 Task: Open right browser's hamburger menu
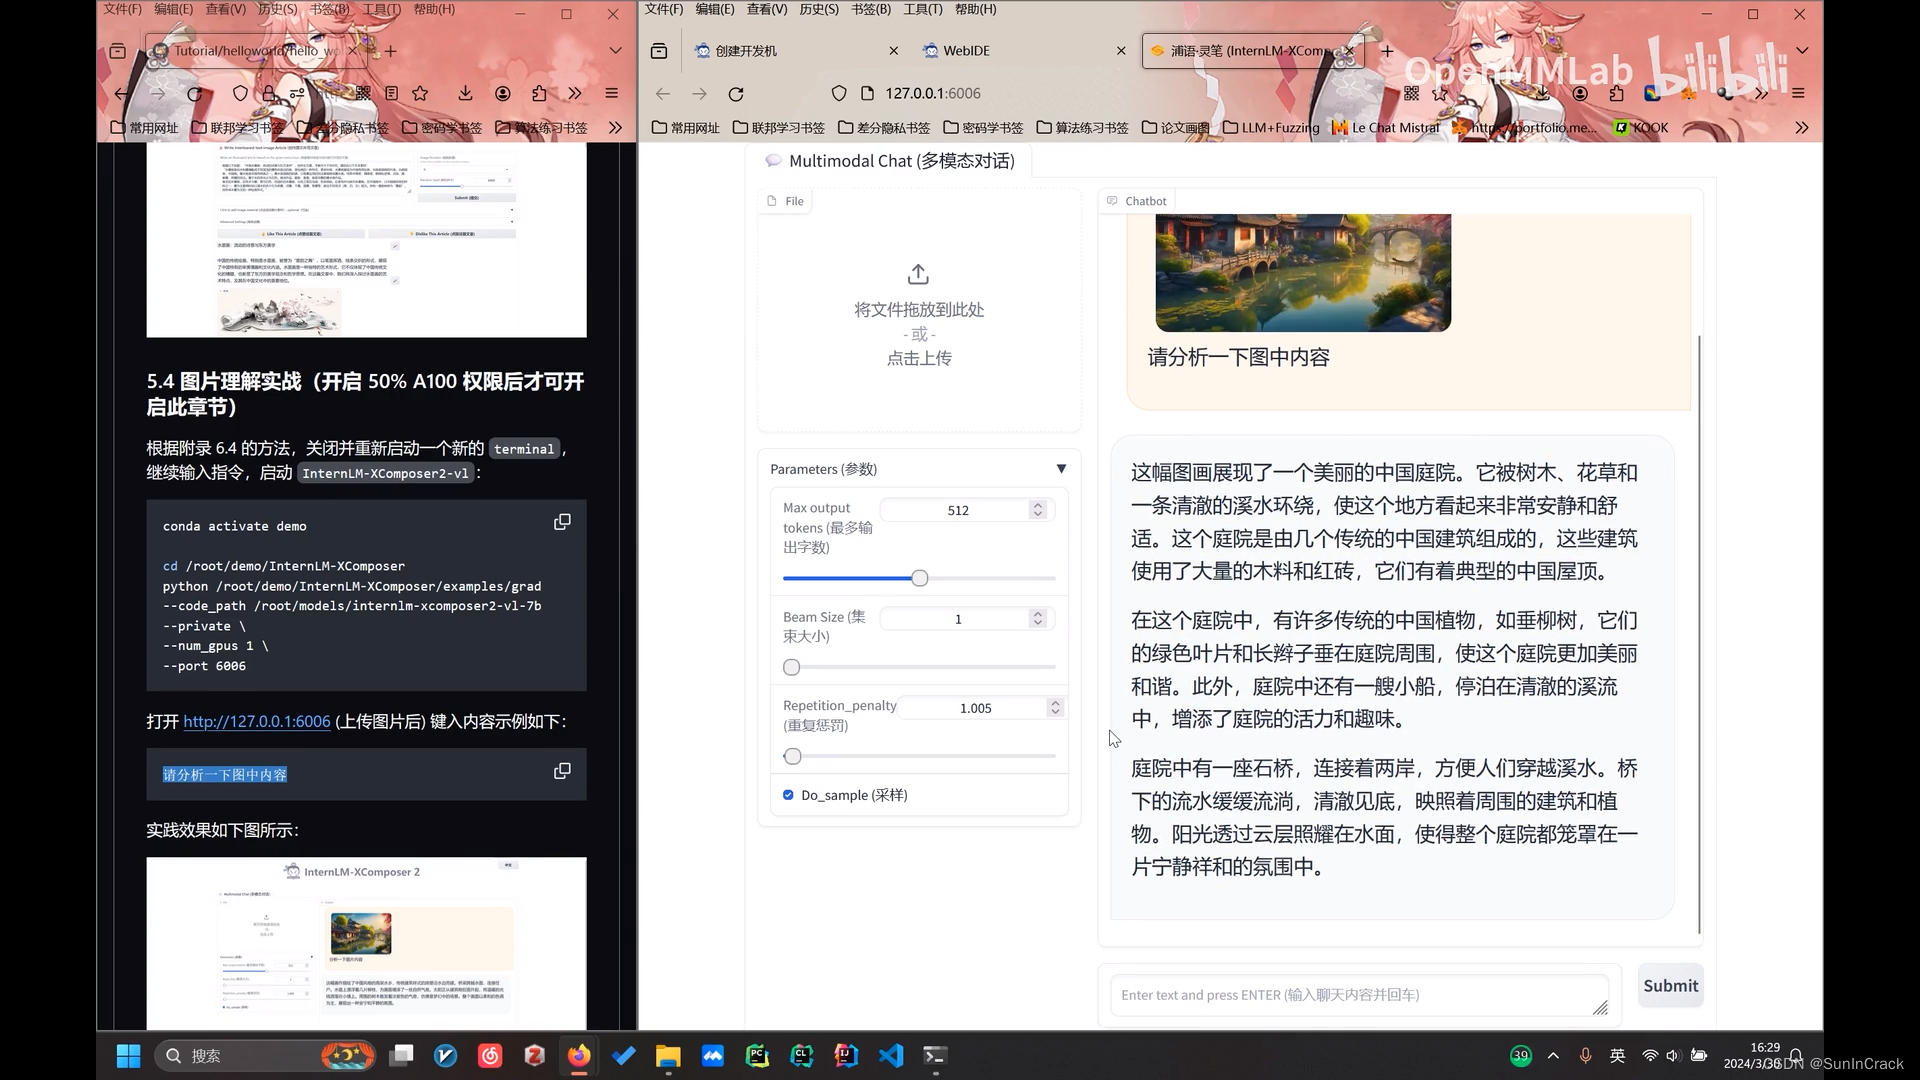(x=1798, y=94)
